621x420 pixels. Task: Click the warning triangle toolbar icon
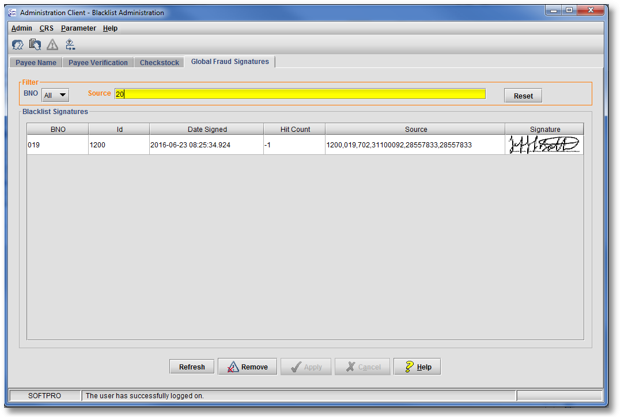point(52,45)
